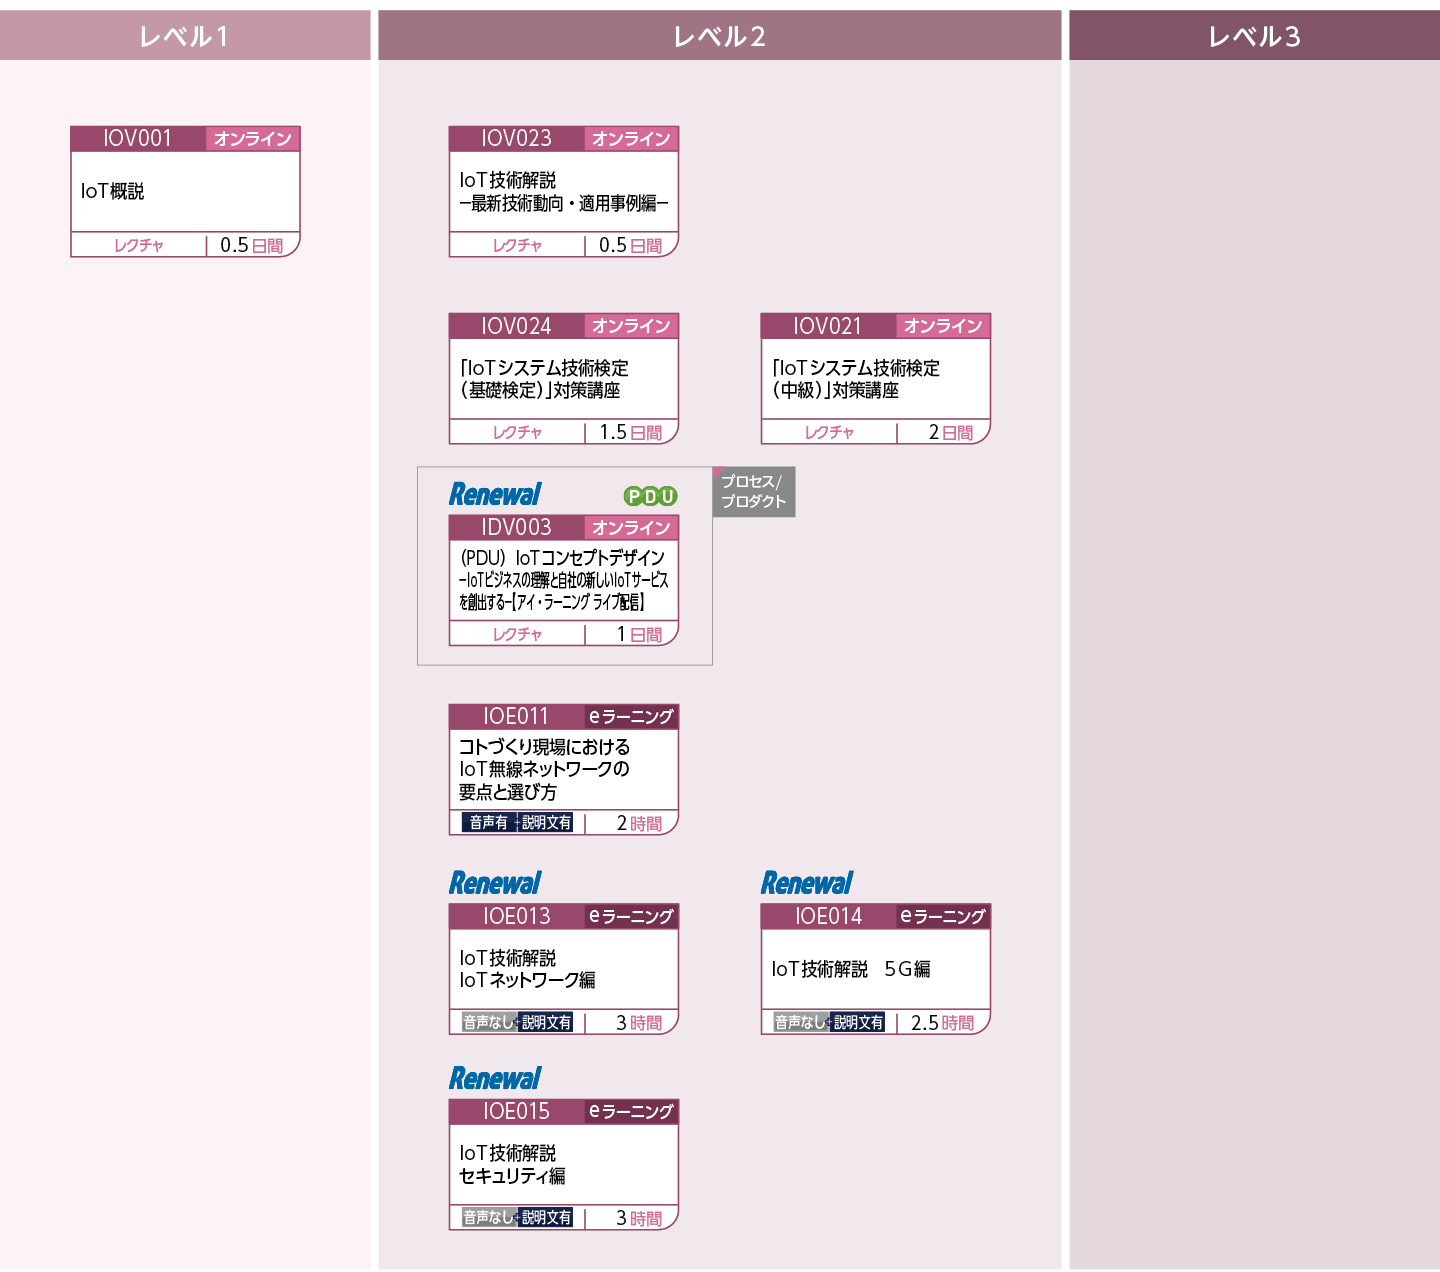The image size is (1440, 1272).
Task: Click course code IOE014
Action: pos(828,916)
